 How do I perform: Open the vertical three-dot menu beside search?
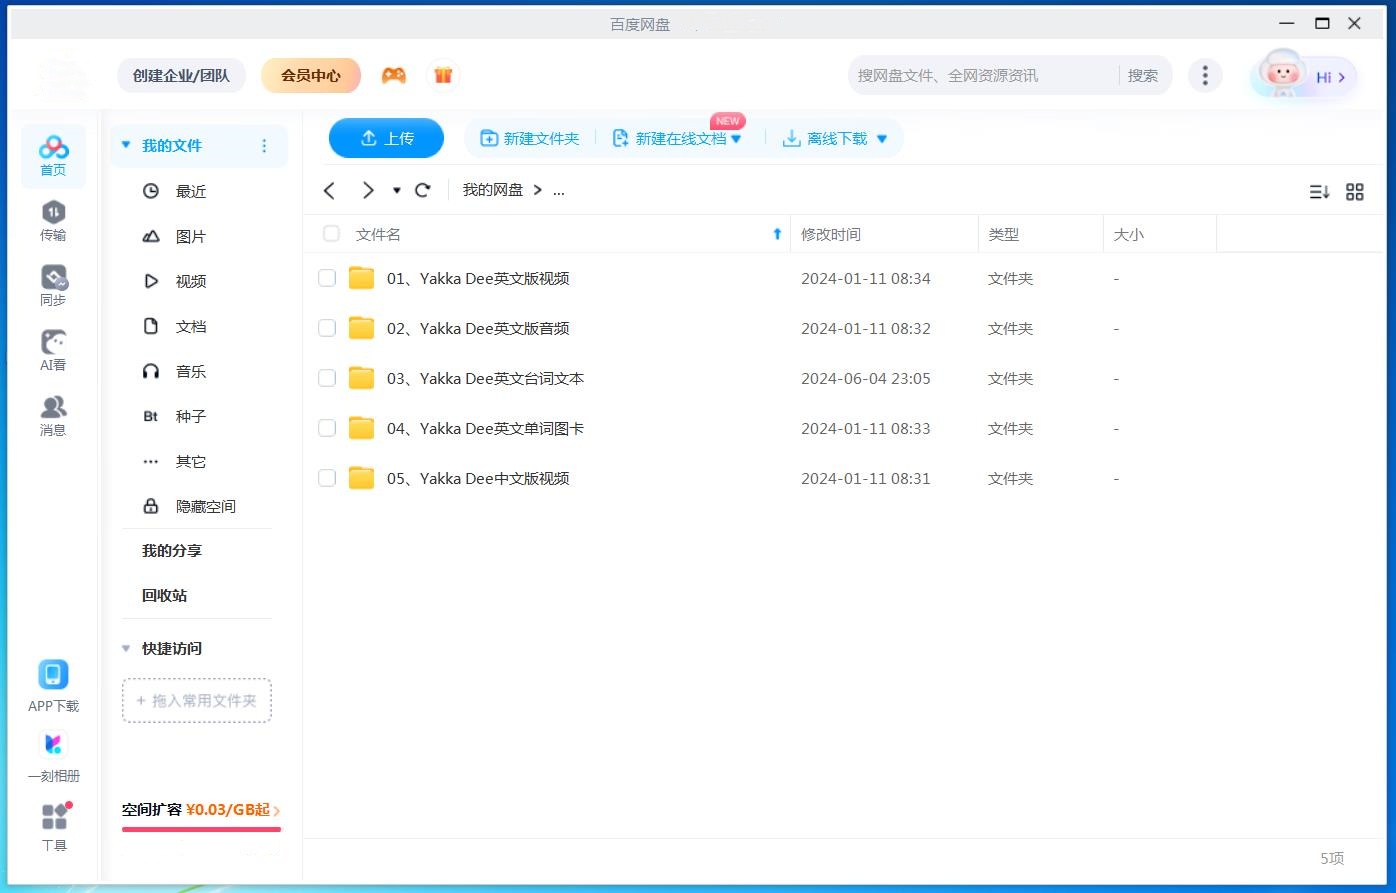[1205, 75]
